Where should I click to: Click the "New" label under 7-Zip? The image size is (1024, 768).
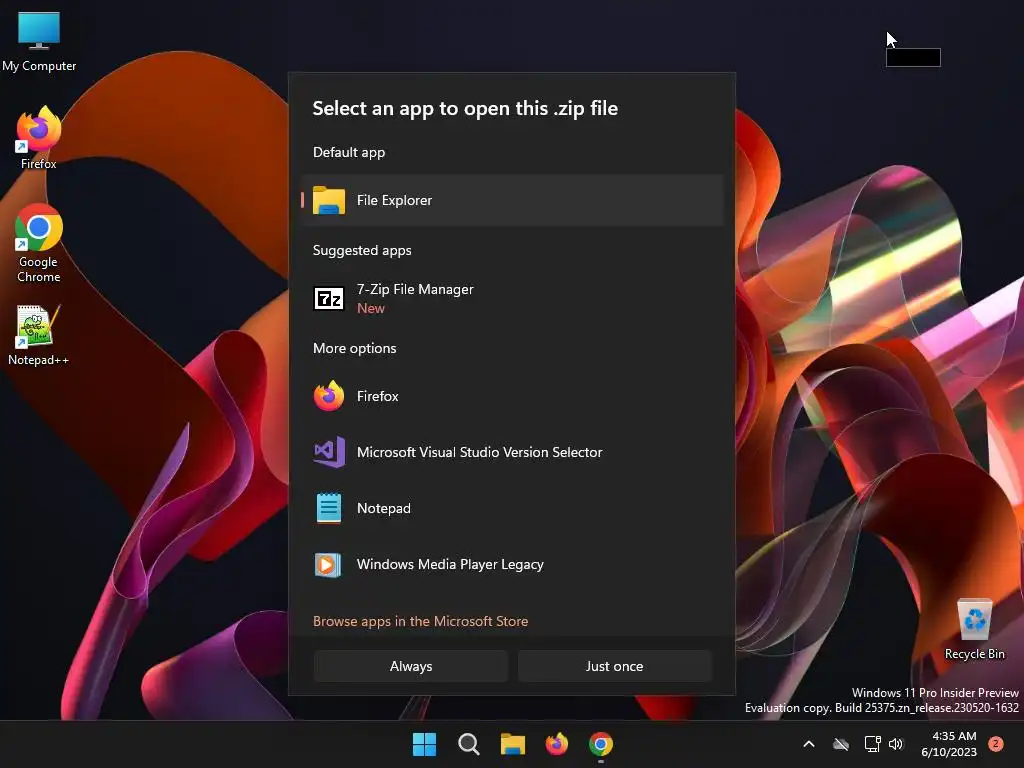click(371, 308)
